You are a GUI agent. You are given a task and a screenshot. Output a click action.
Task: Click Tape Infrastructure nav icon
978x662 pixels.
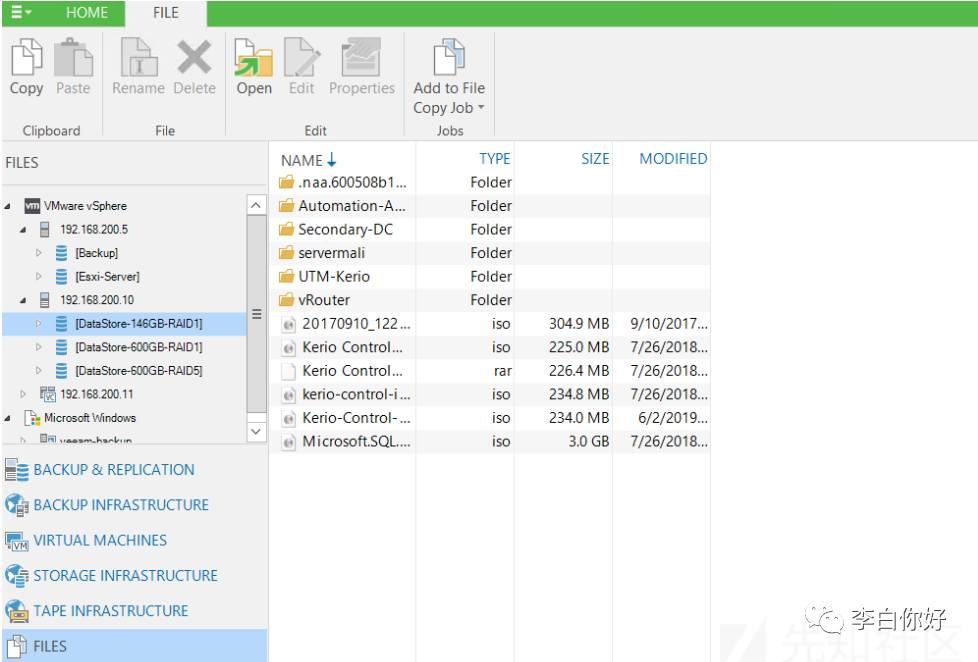[x=17, y=611]
